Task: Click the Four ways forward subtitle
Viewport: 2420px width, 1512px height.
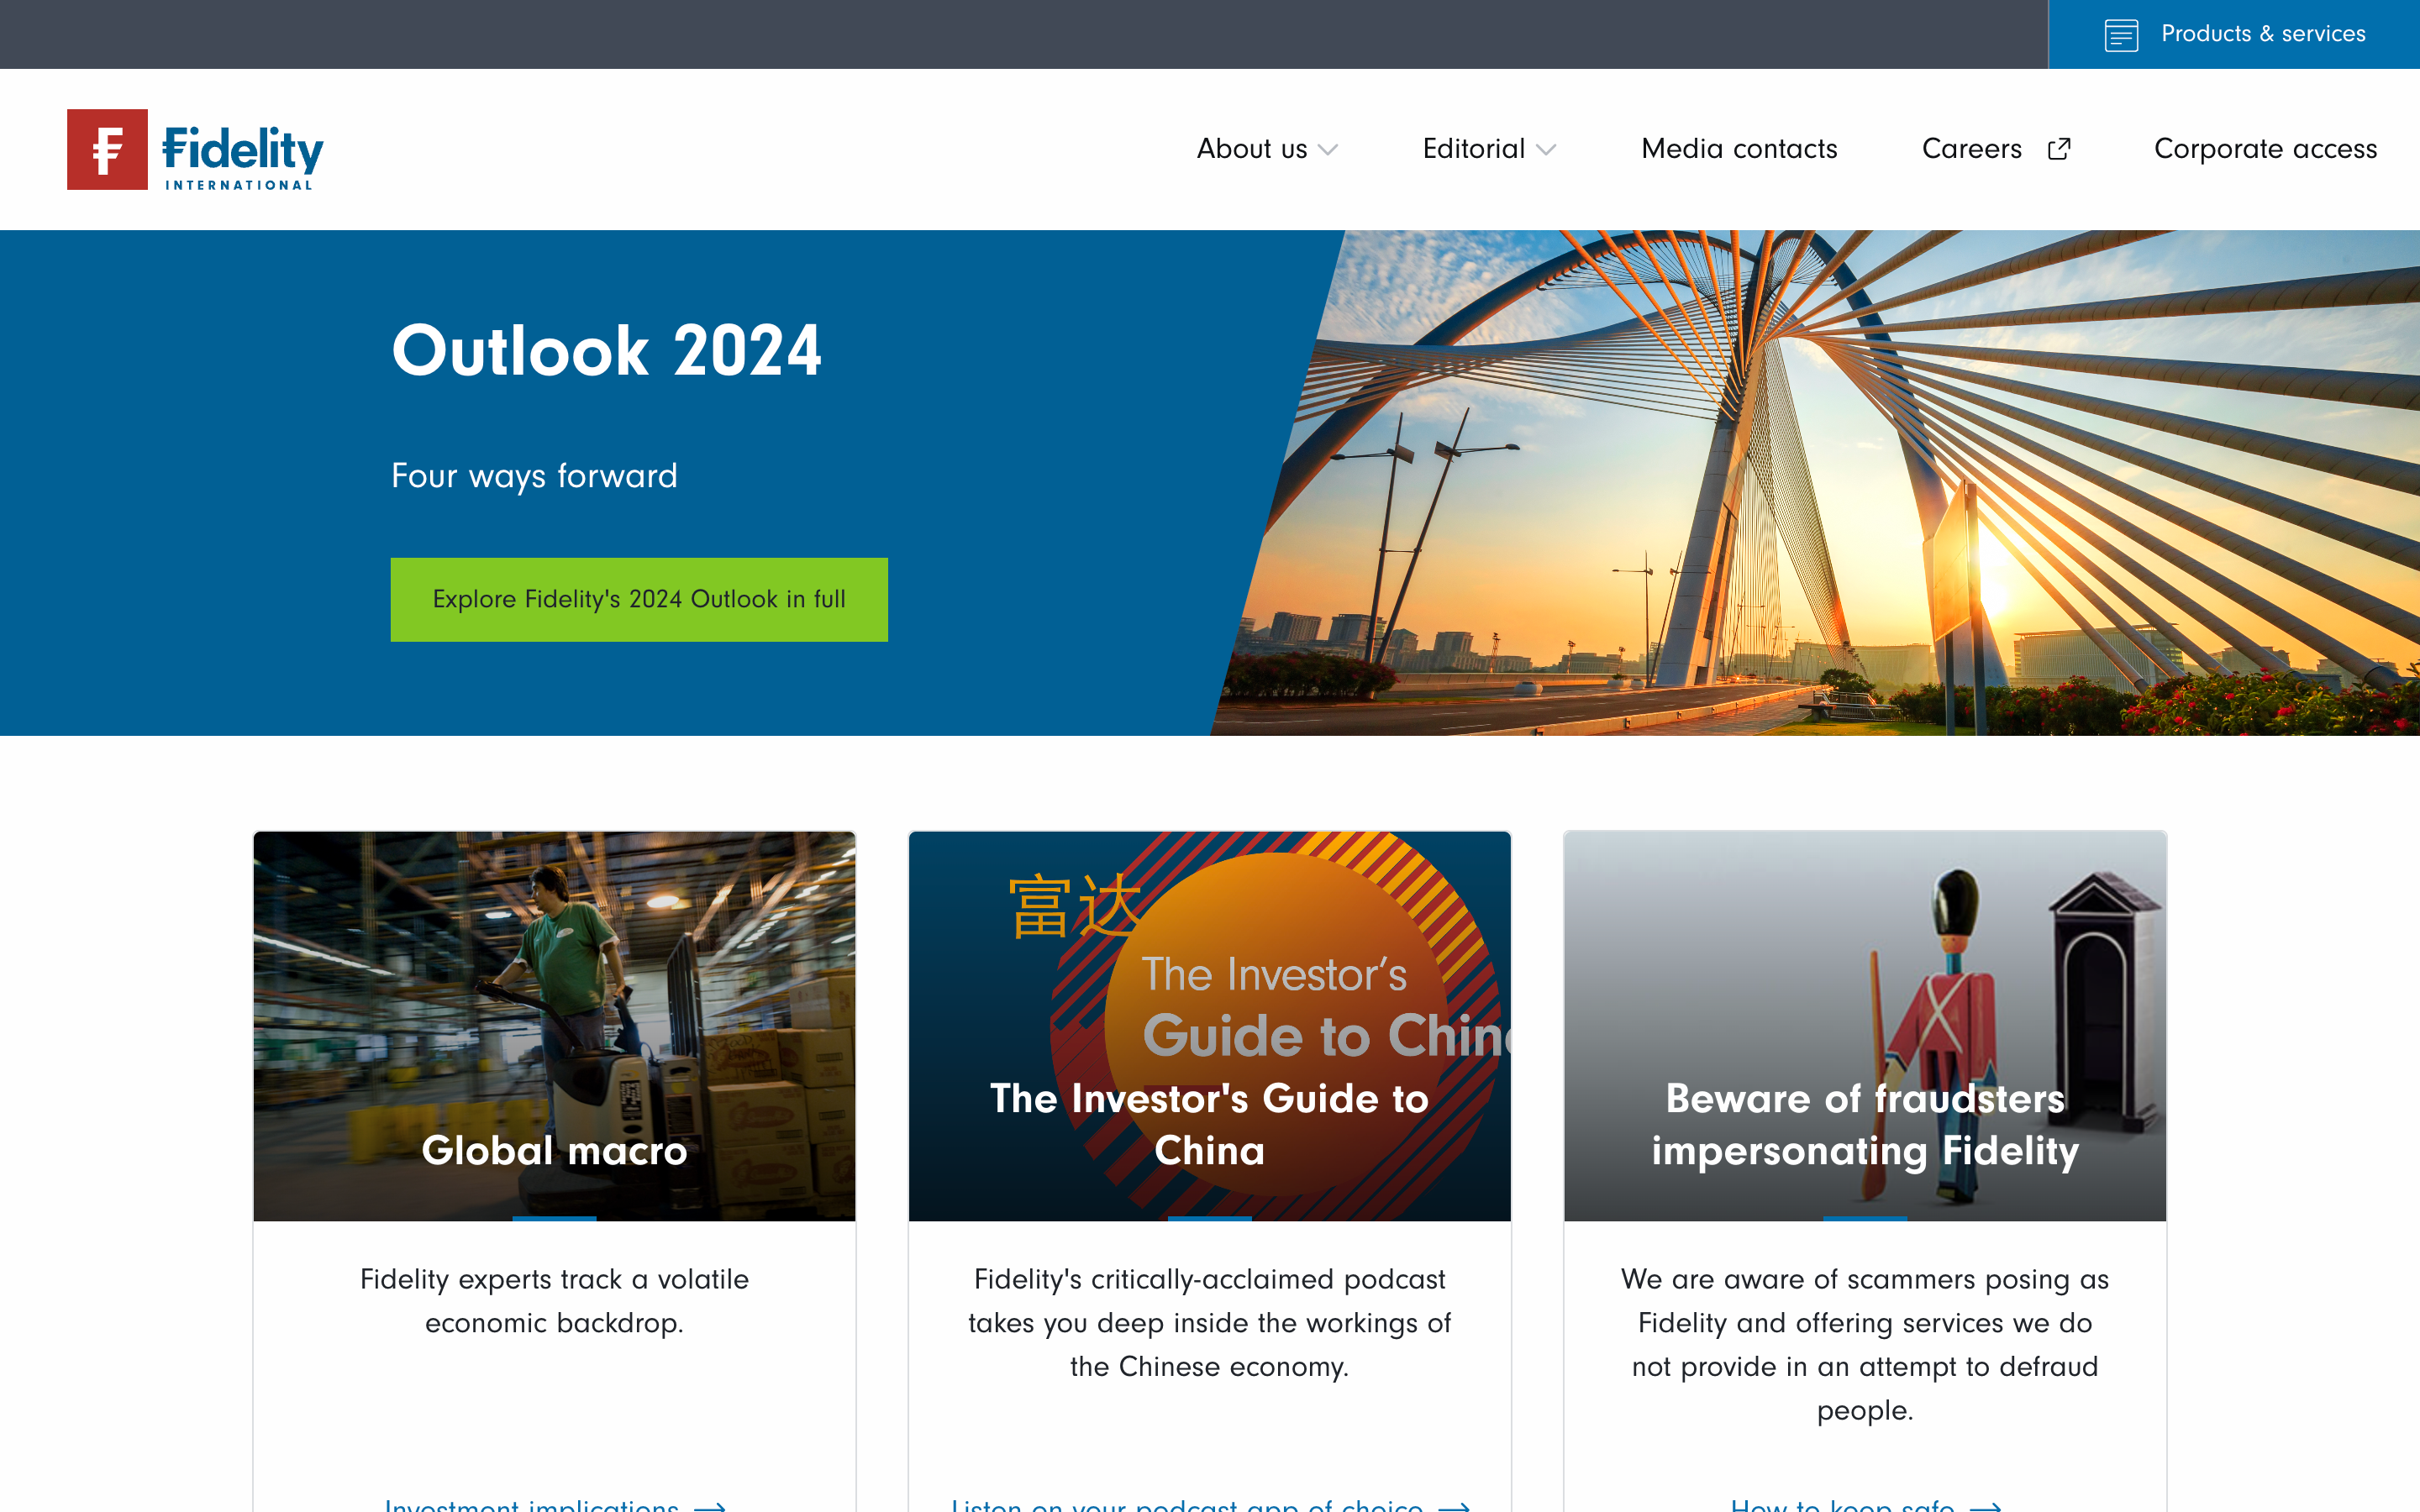Action: pyautogui.click(x=534, y=476)
